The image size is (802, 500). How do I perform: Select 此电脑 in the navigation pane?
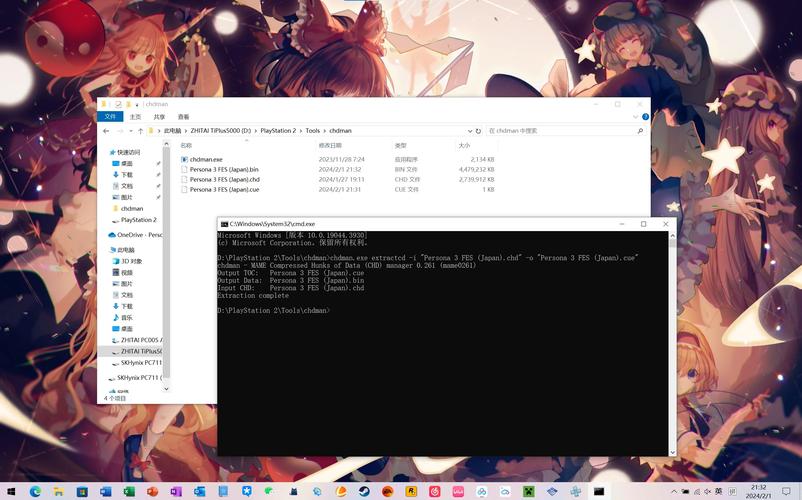tap(126, 250)
